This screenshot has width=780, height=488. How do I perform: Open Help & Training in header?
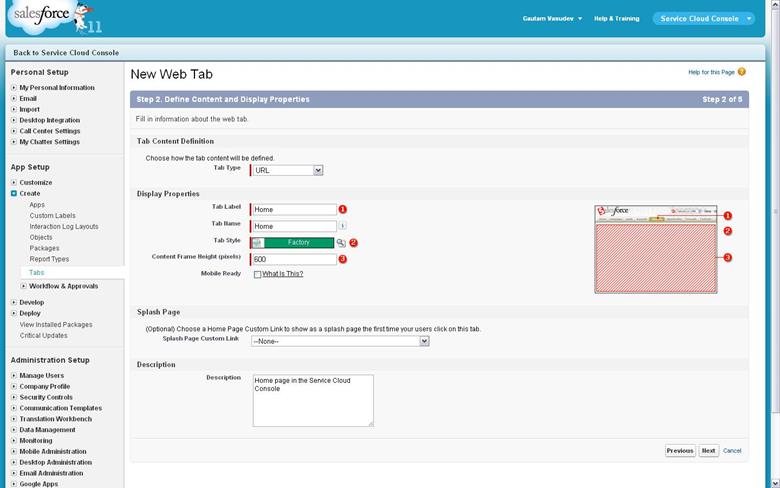[x=616, y=18]
